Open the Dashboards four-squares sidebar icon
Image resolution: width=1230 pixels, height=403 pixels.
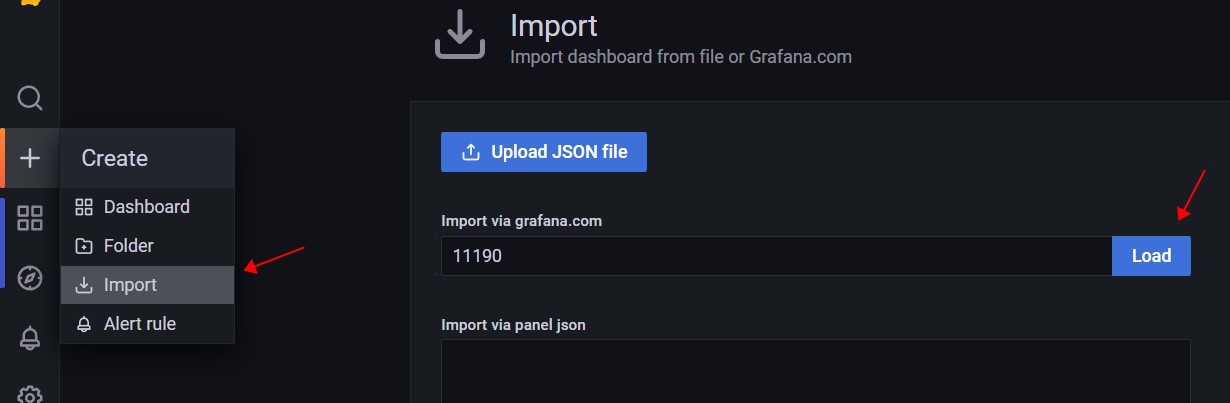coord(30,218)
